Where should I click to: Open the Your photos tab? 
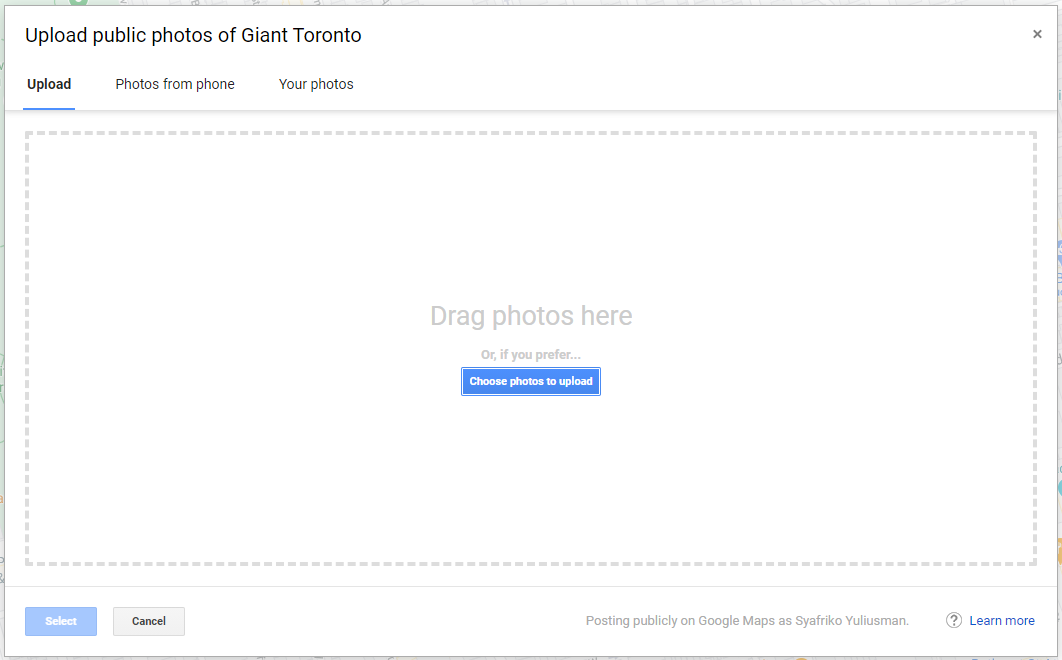click(316, 85)
